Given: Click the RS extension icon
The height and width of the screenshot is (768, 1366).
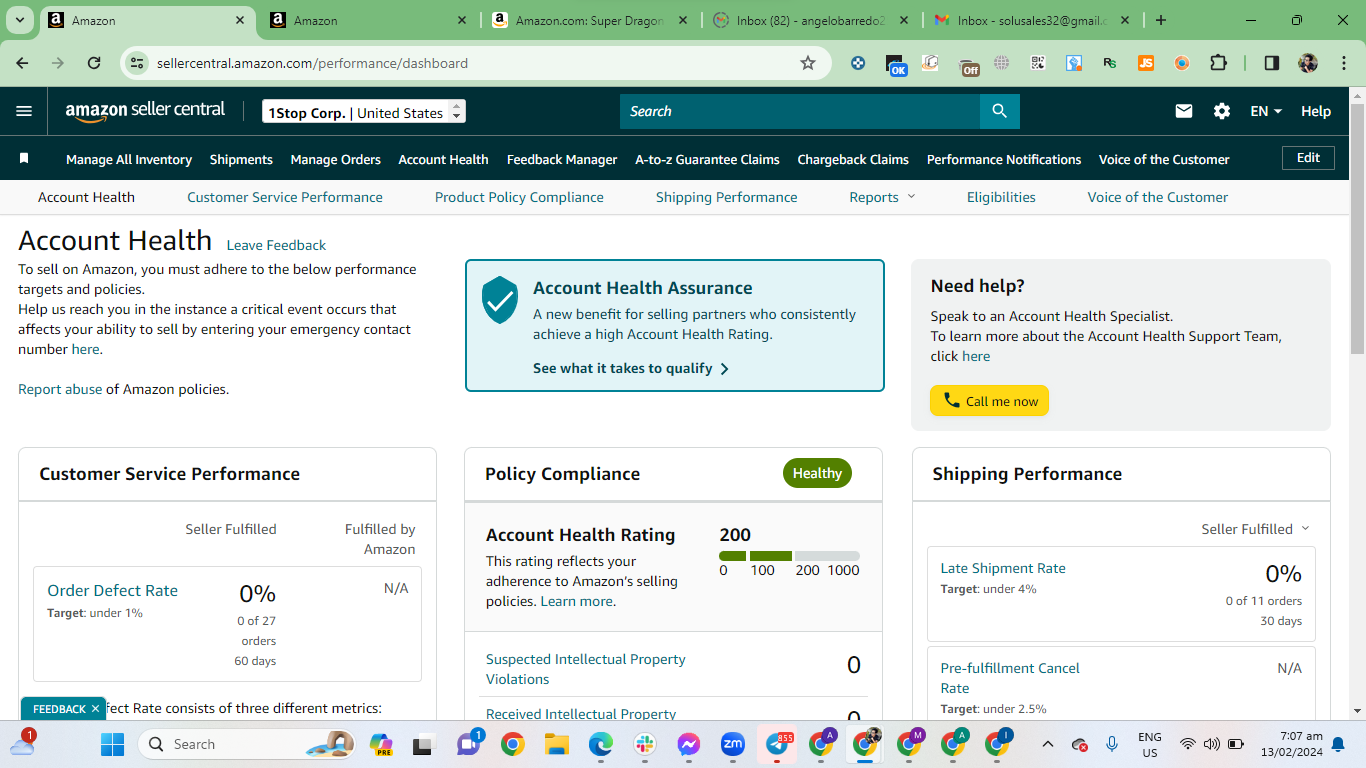Looking at the screenshot, I should click(x=1110, y=63).
